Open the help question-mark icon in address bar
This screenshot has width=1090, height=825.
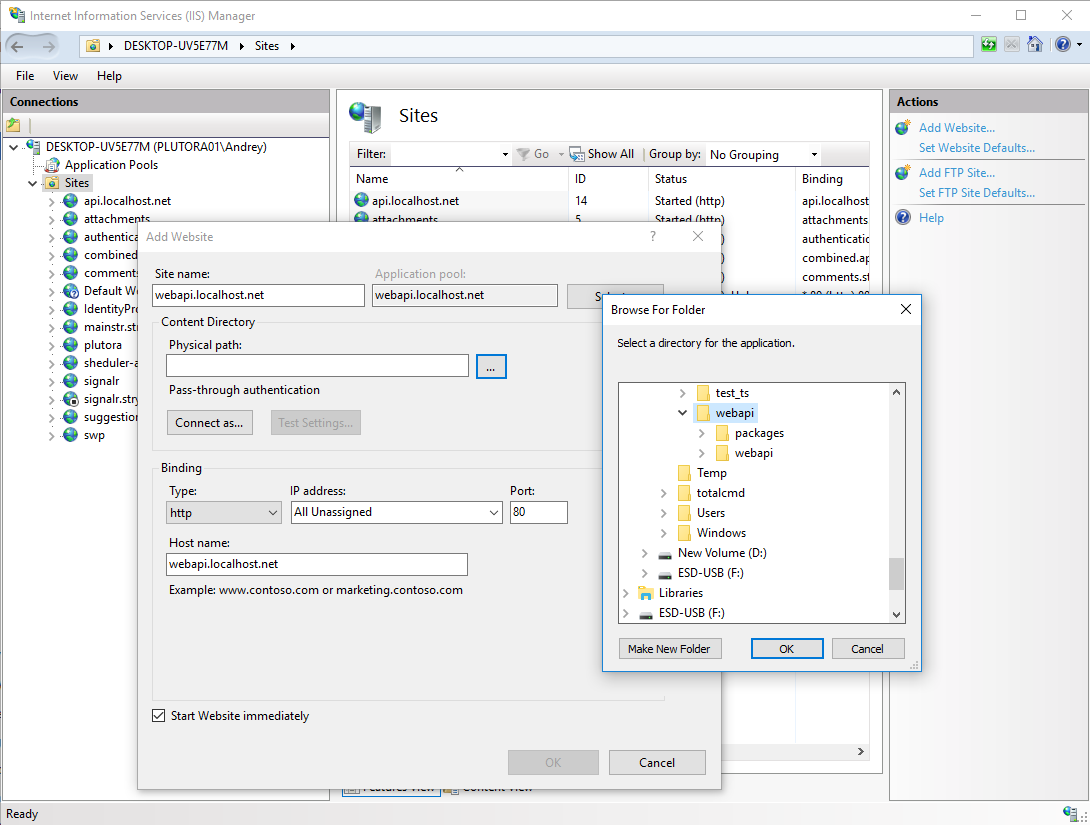tap(1063, 45)
